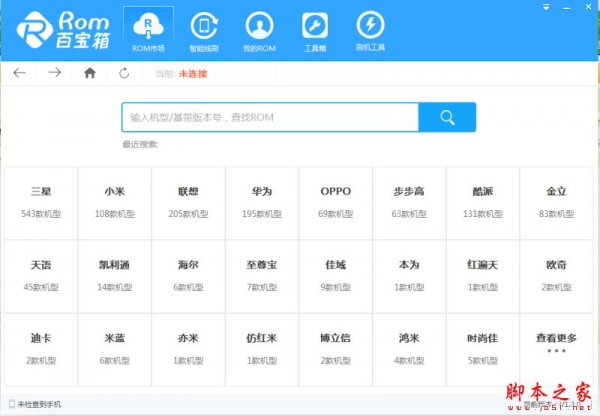Select the 欧奇 brand tile

pos(556,276)
